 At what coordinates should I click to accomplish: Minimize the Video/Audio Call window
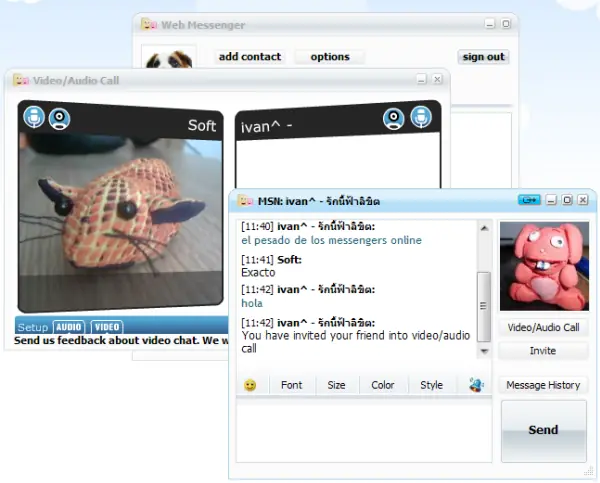coord(421,79)
